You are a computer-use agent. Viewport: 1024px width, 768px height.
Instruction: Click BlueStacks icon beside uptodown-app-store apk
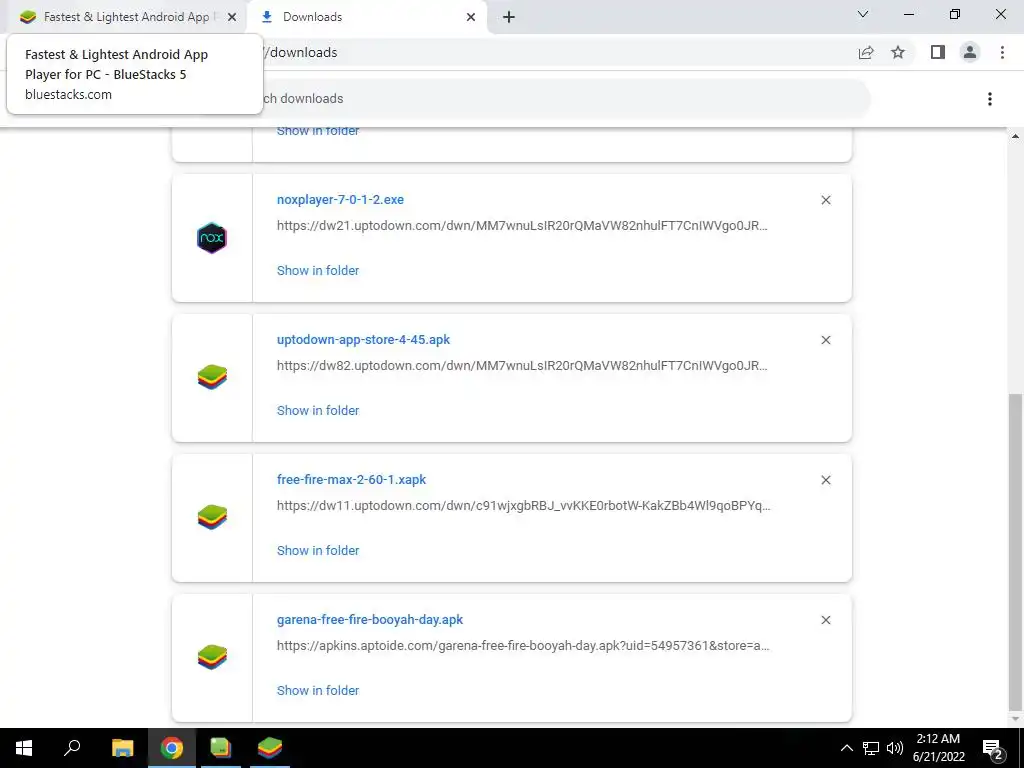(x=212, y=377)
